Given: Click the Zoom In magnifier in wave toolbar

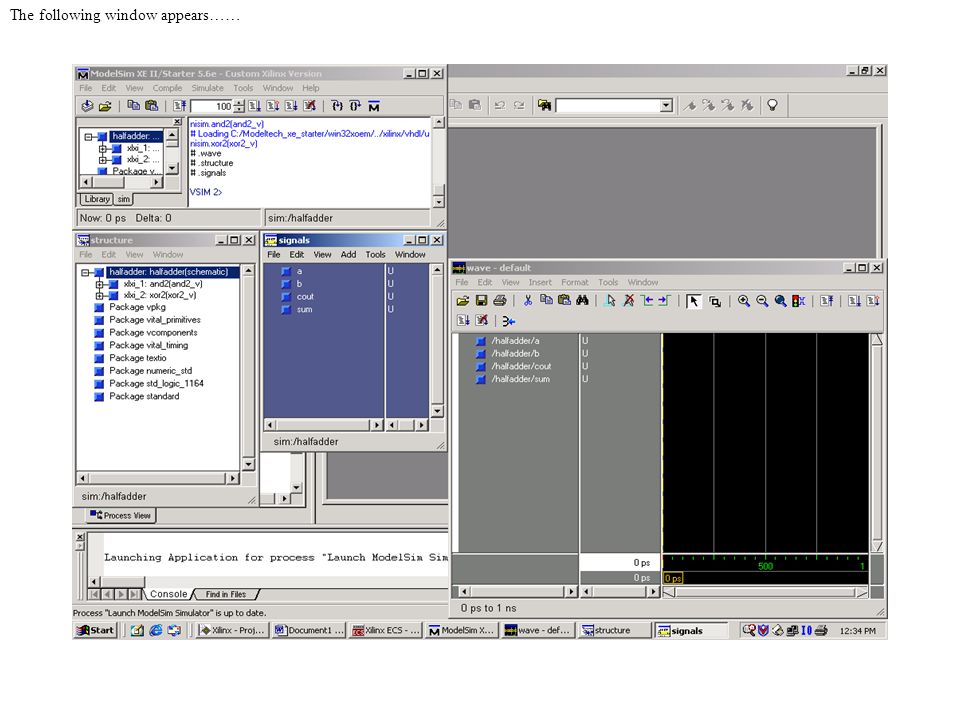Looking at the screenshot, I should [744, 301].
